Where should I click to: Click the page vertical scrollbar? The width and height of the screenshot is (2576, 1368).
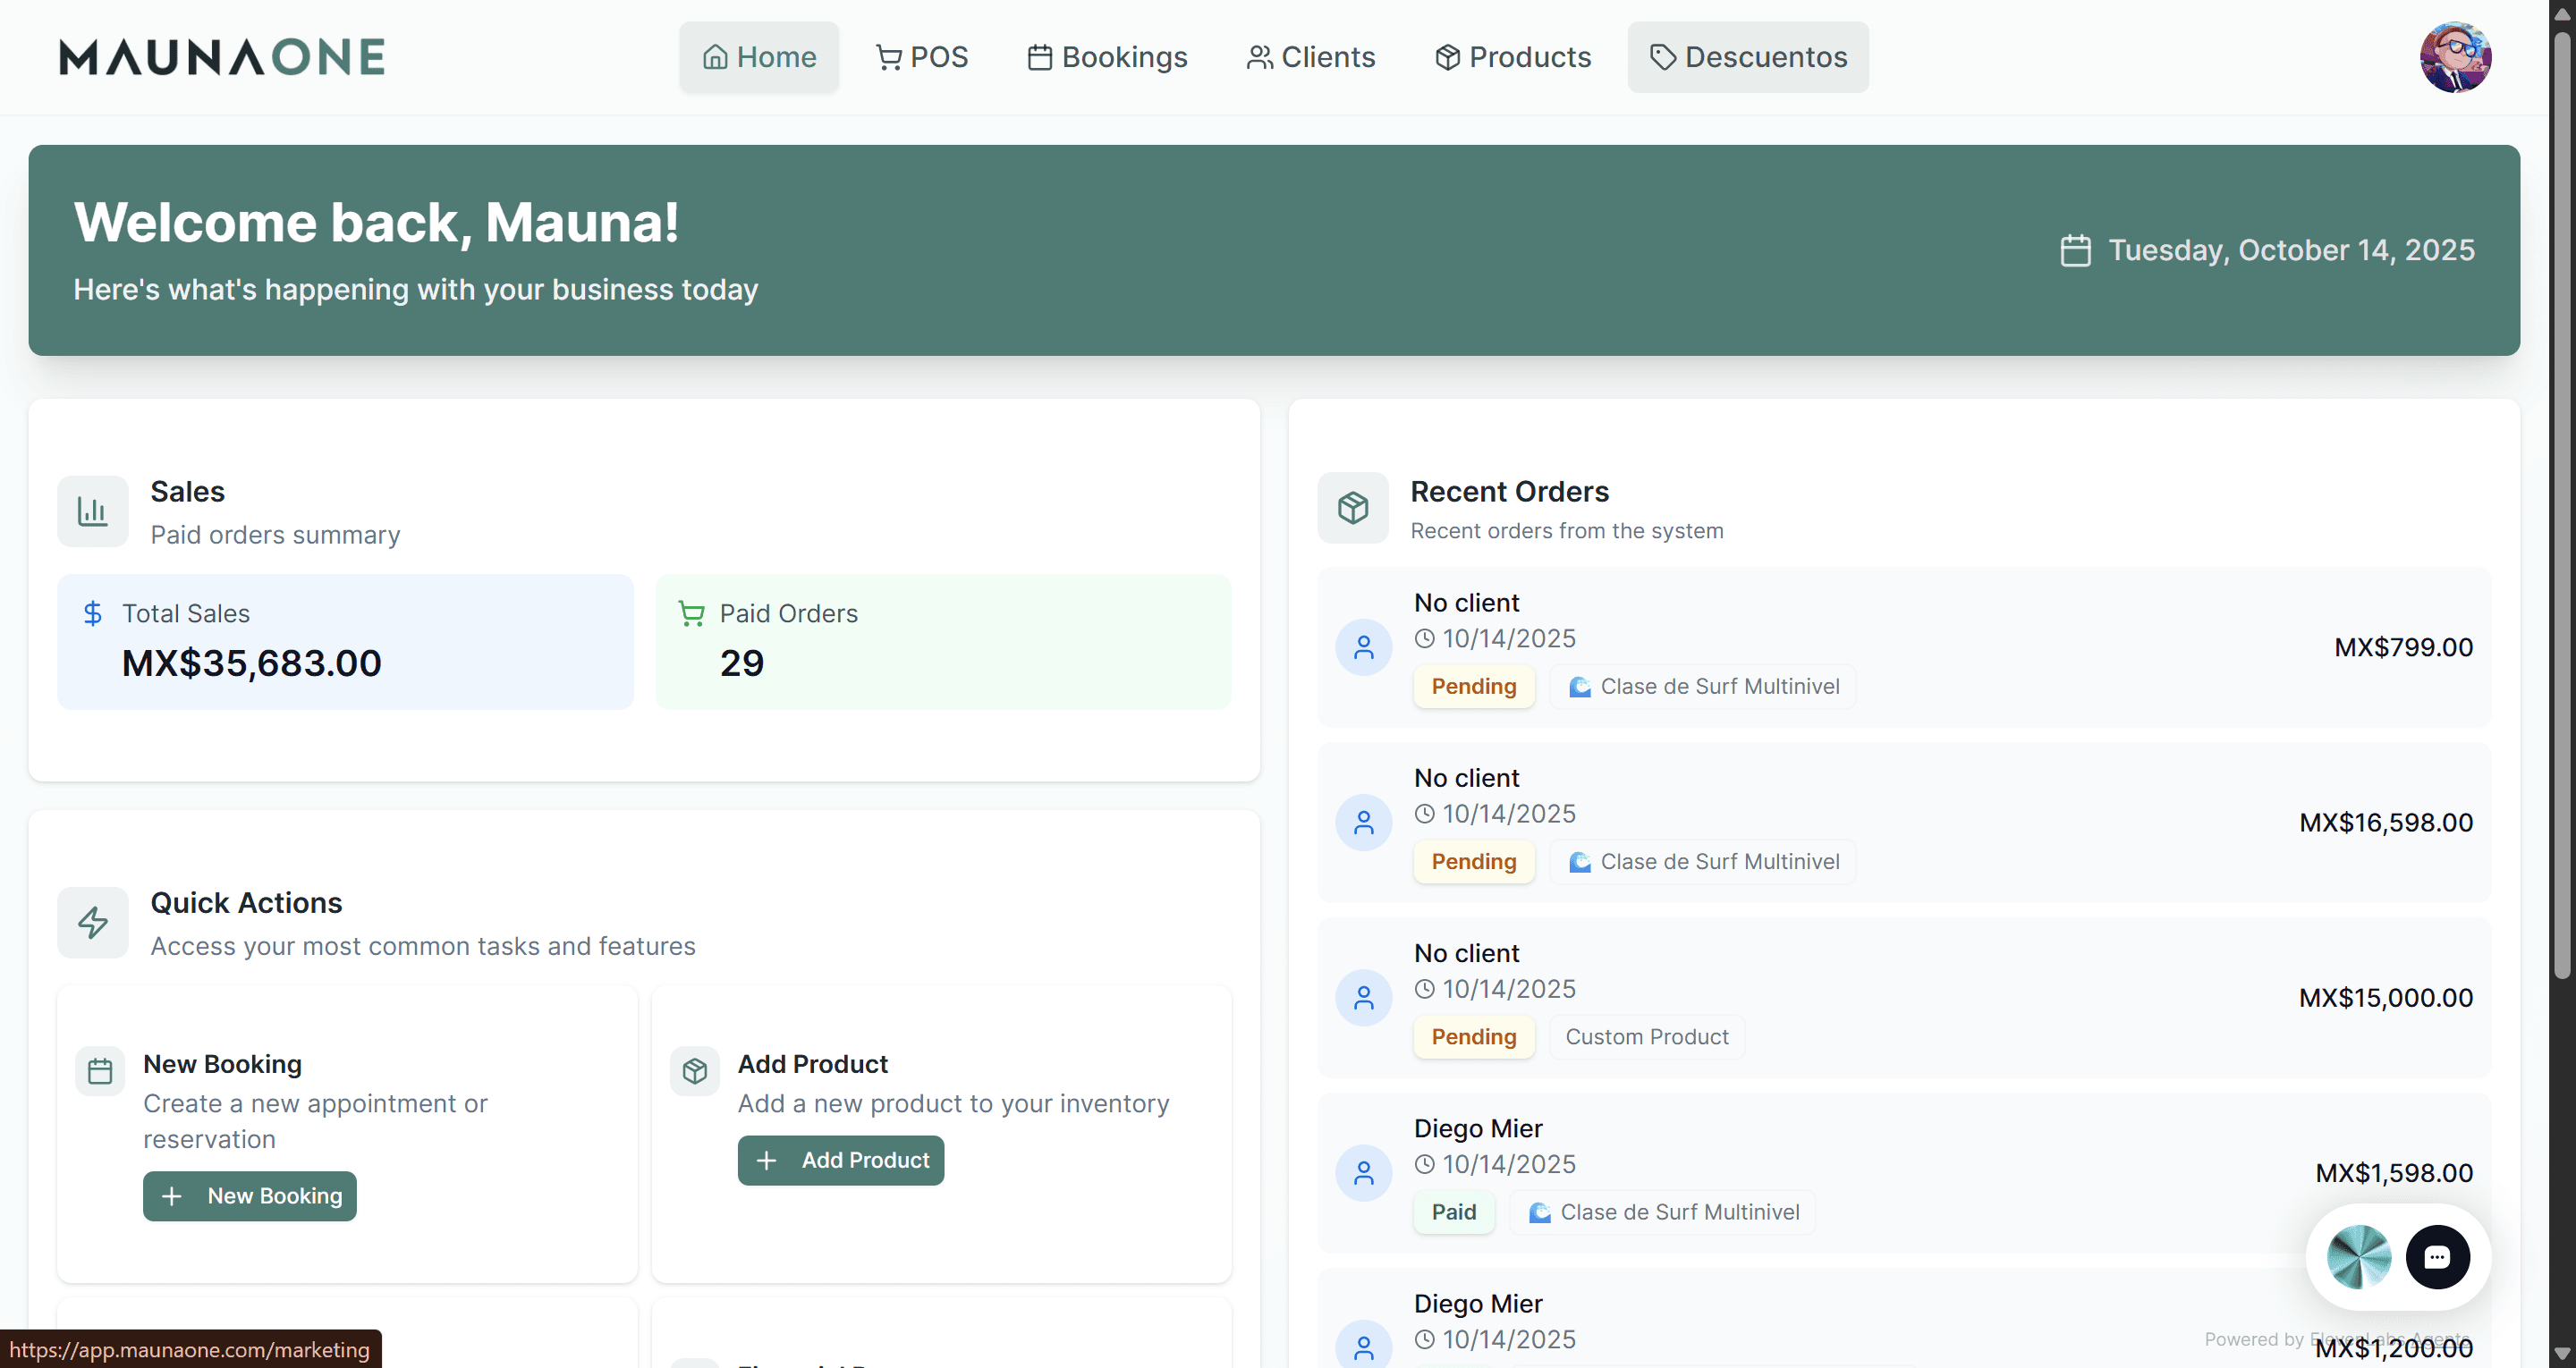coord(2562,505)
